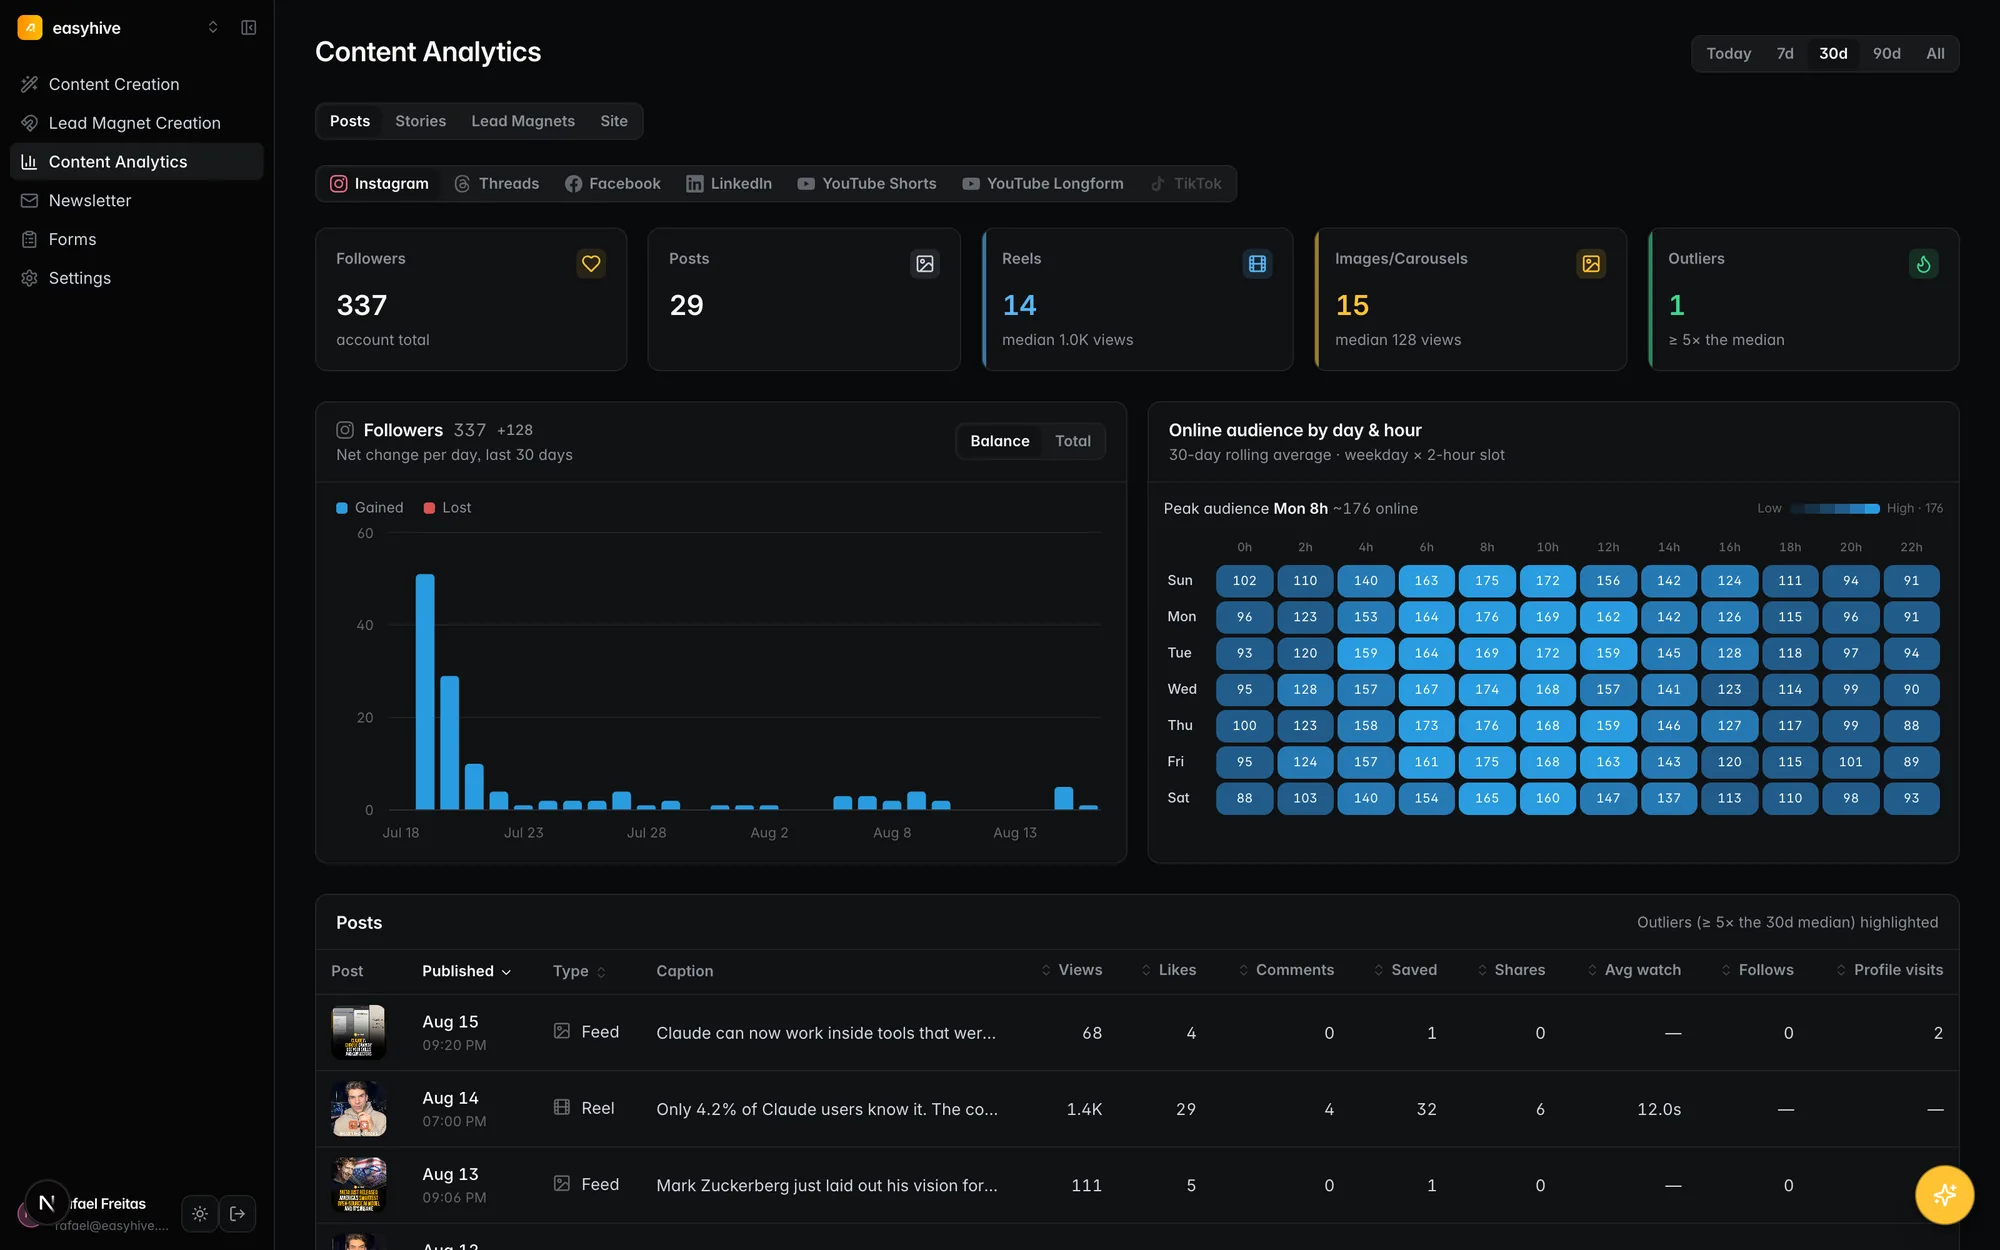Click the log out icon
This screenshot has width=2000, height=1250.
pyautogui.click(x=238, y=1214)
